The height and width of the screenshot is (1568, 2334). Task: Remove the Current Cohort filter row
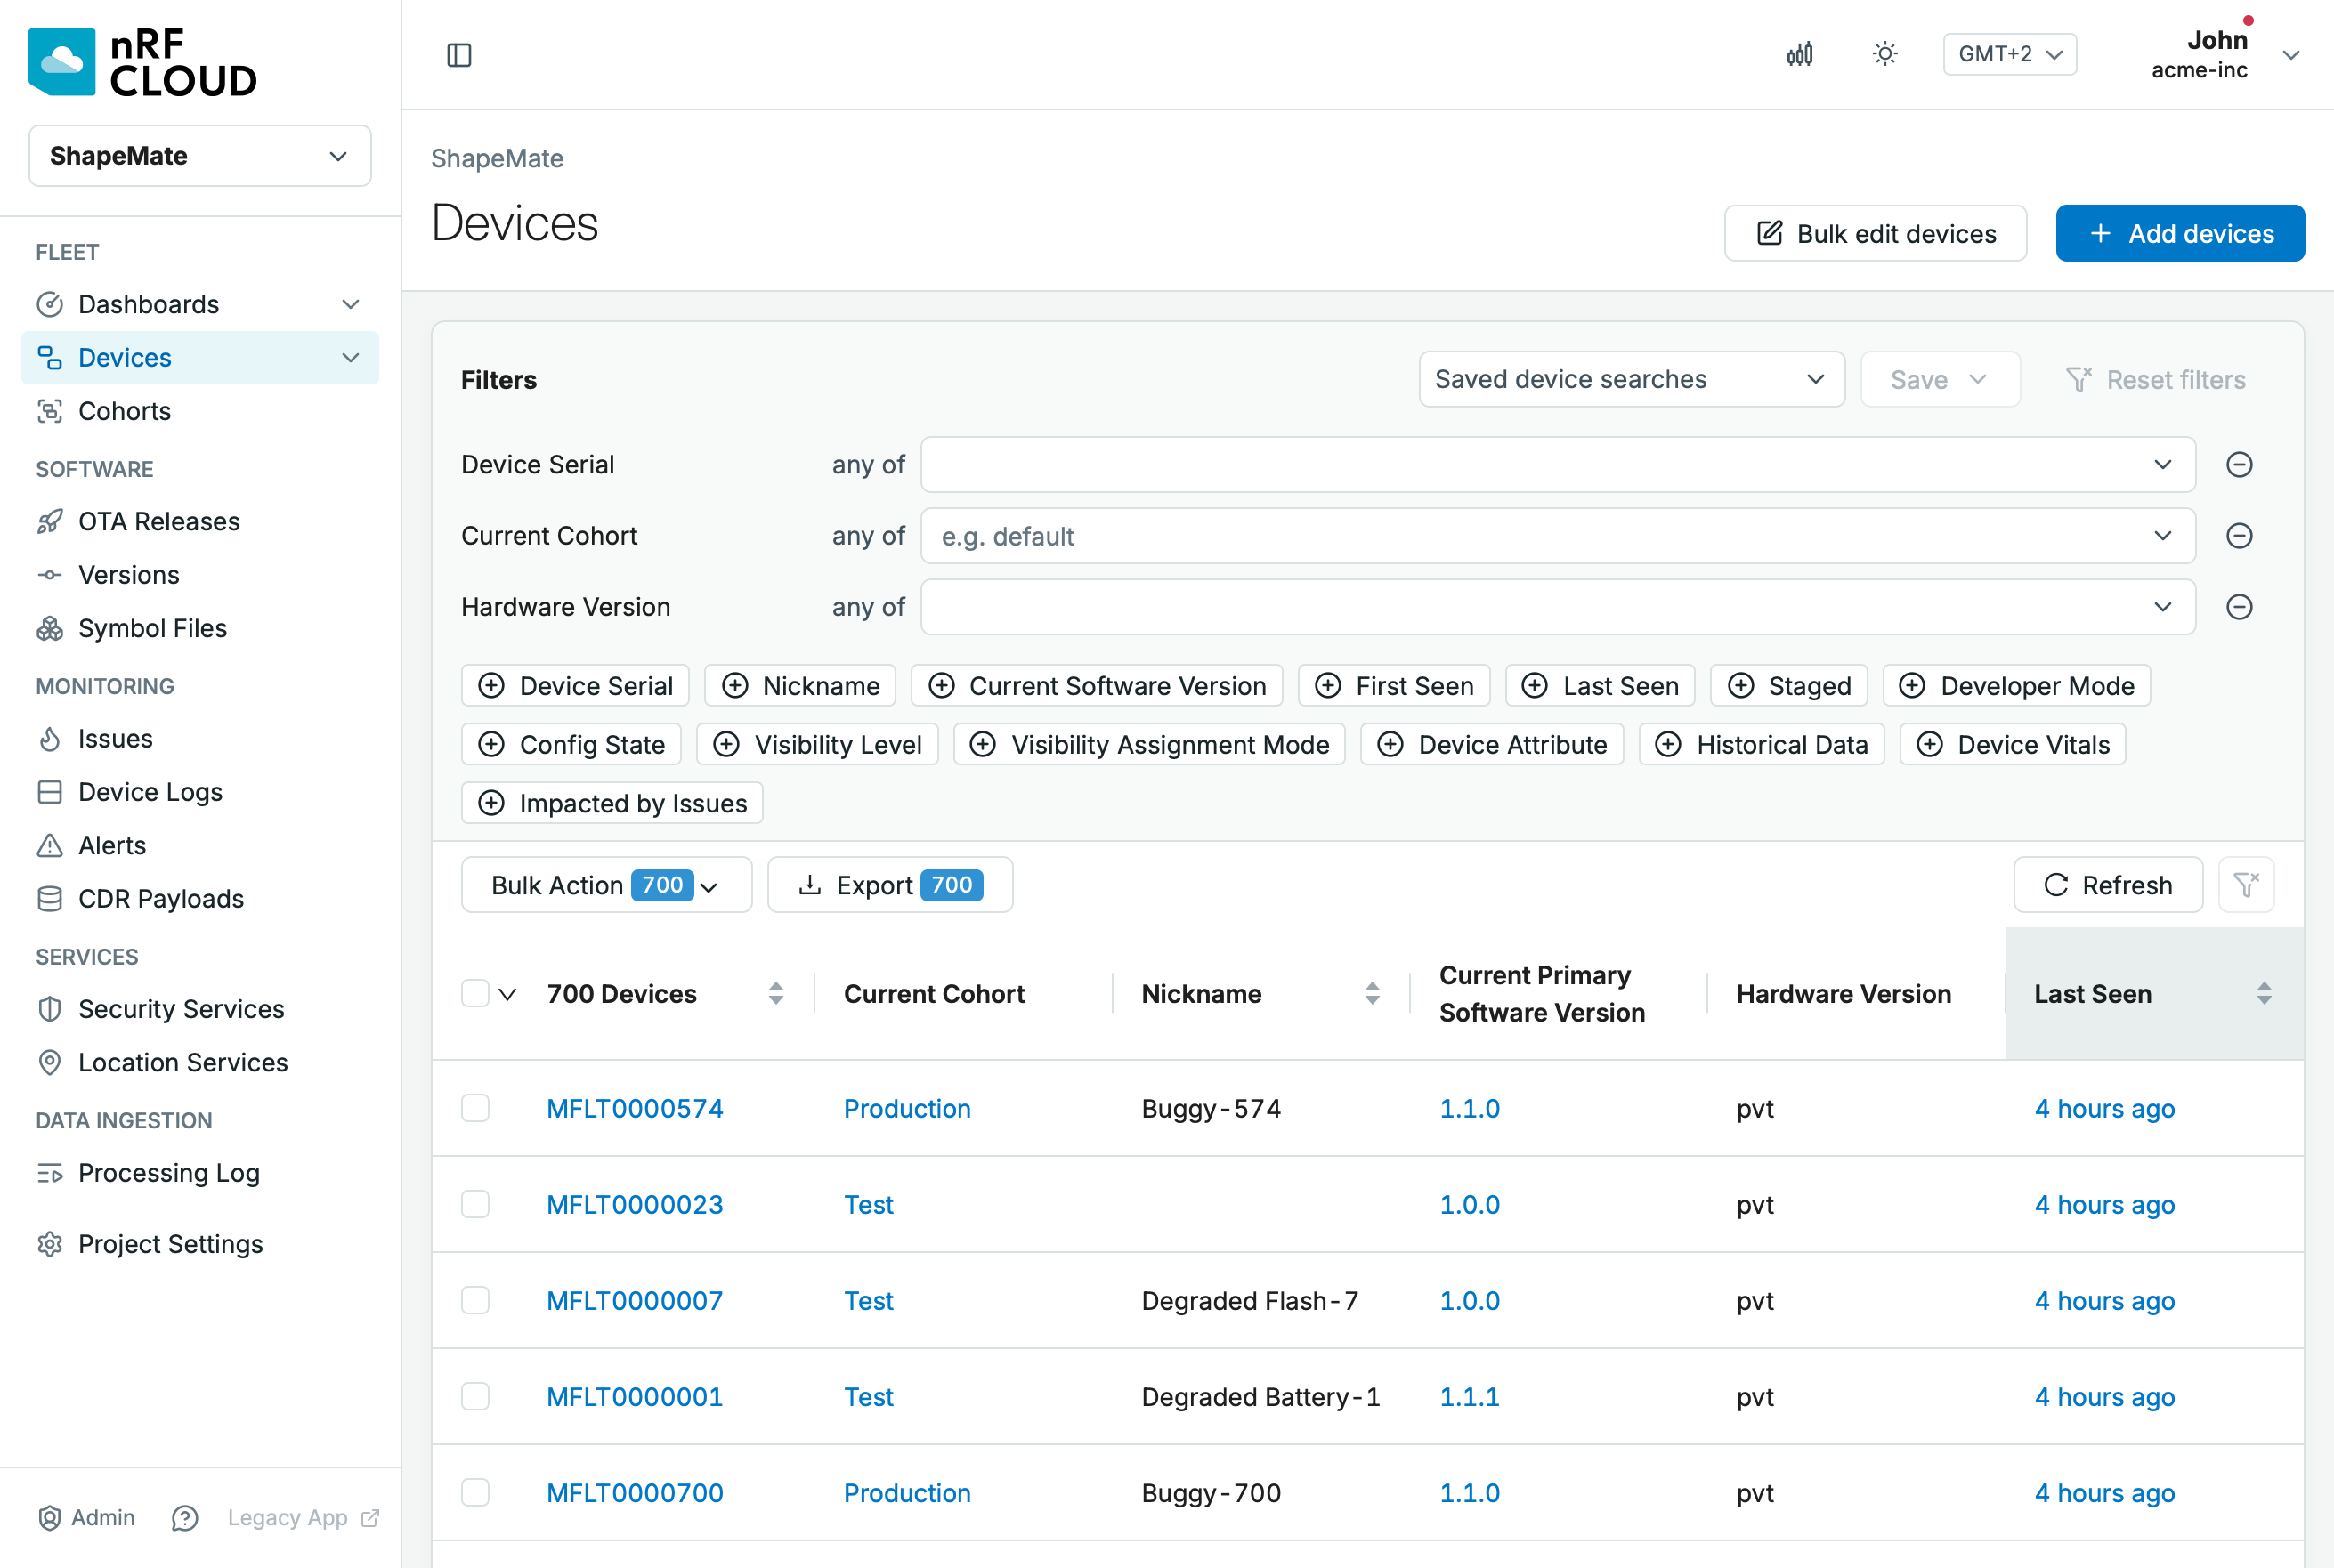coord(2239,536)
